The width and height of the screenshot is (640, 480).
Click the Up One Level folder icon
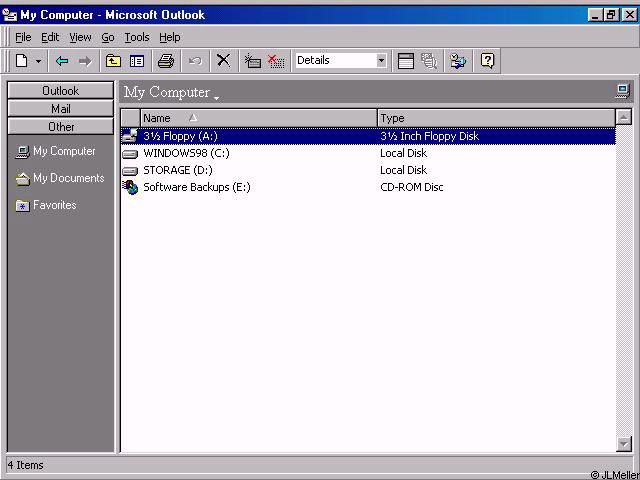[x=113, y=61]
